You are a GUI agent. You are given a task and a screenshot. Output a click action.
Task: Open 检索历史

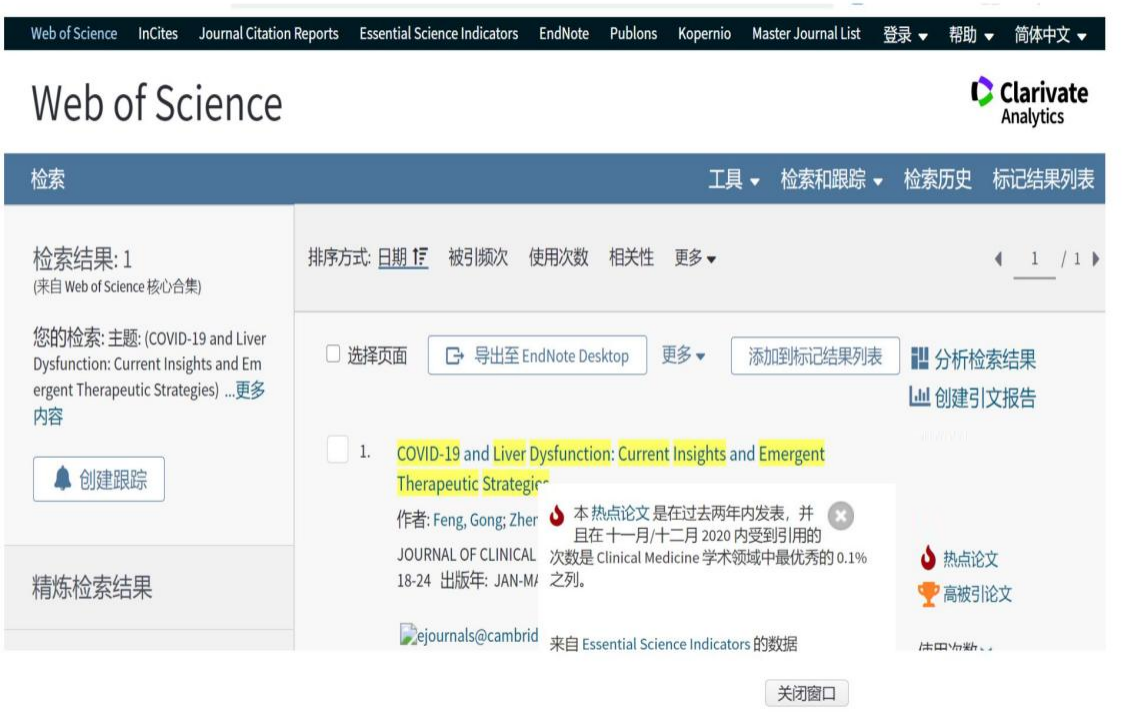coord(937,179)
